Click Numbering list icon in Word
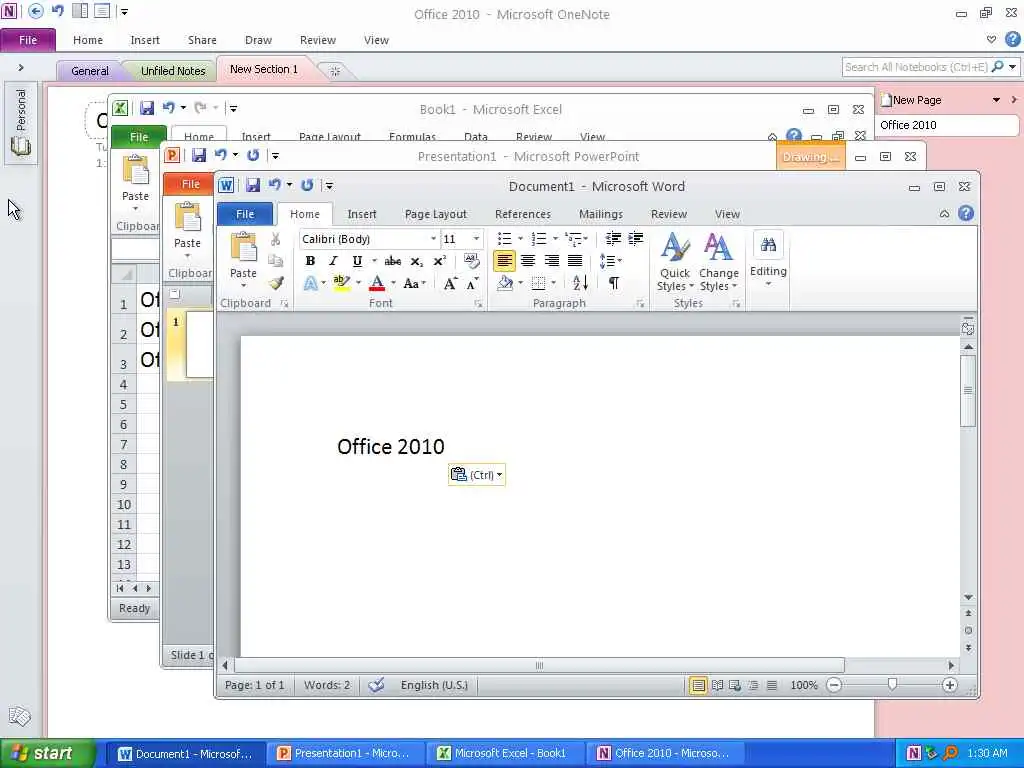Viewport: 1024px width, 768px height. pos(539,238)
